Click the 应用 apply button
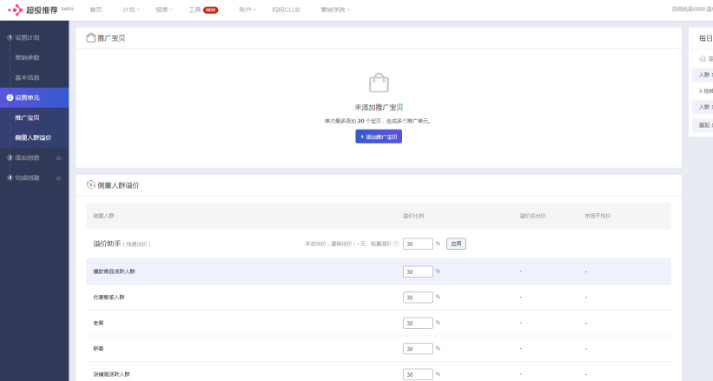The height and width of the screenshot is (381, 713). tap(456, 244)
